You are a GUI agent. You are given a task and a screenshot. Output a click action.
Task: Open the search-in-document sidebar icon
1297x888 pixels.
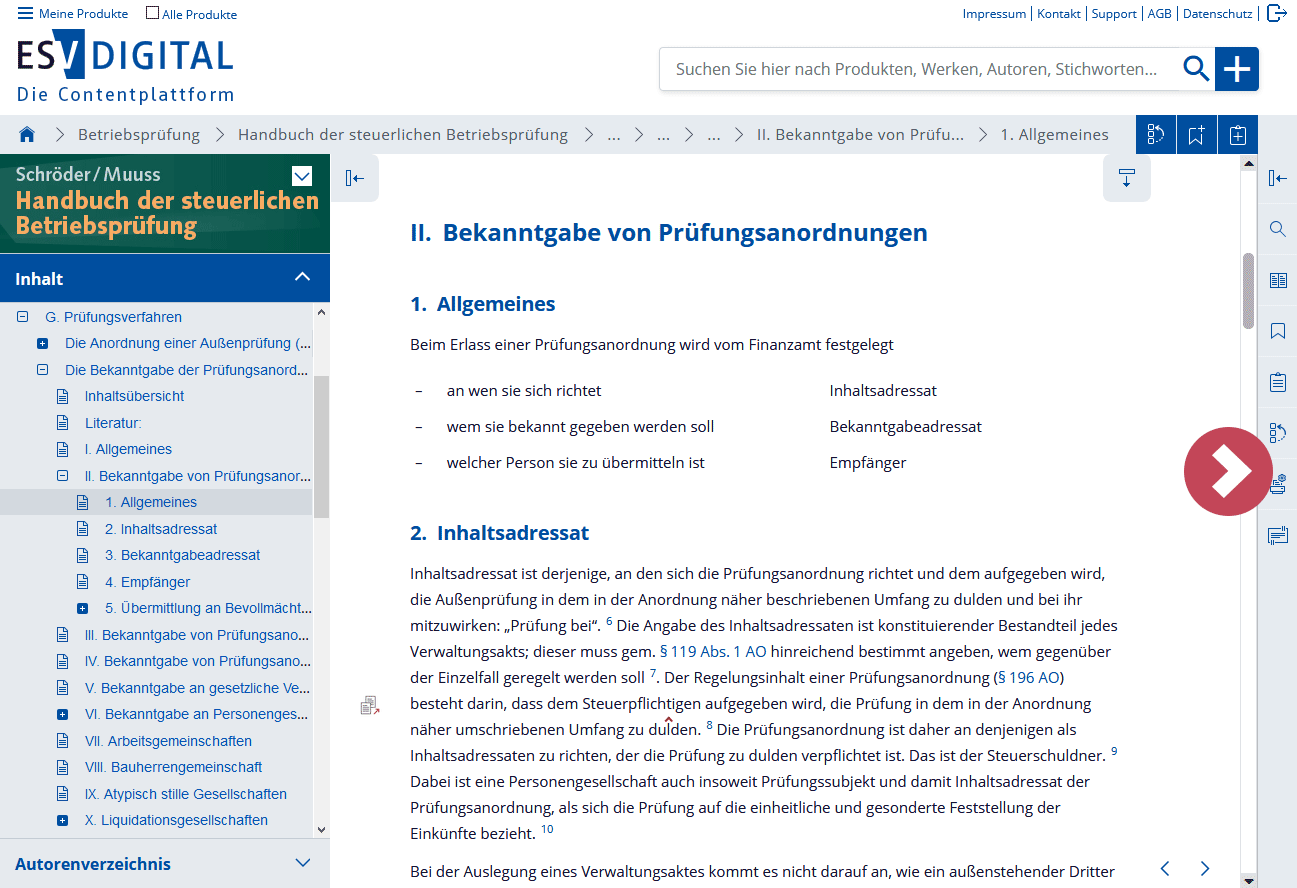point(1277,229)
